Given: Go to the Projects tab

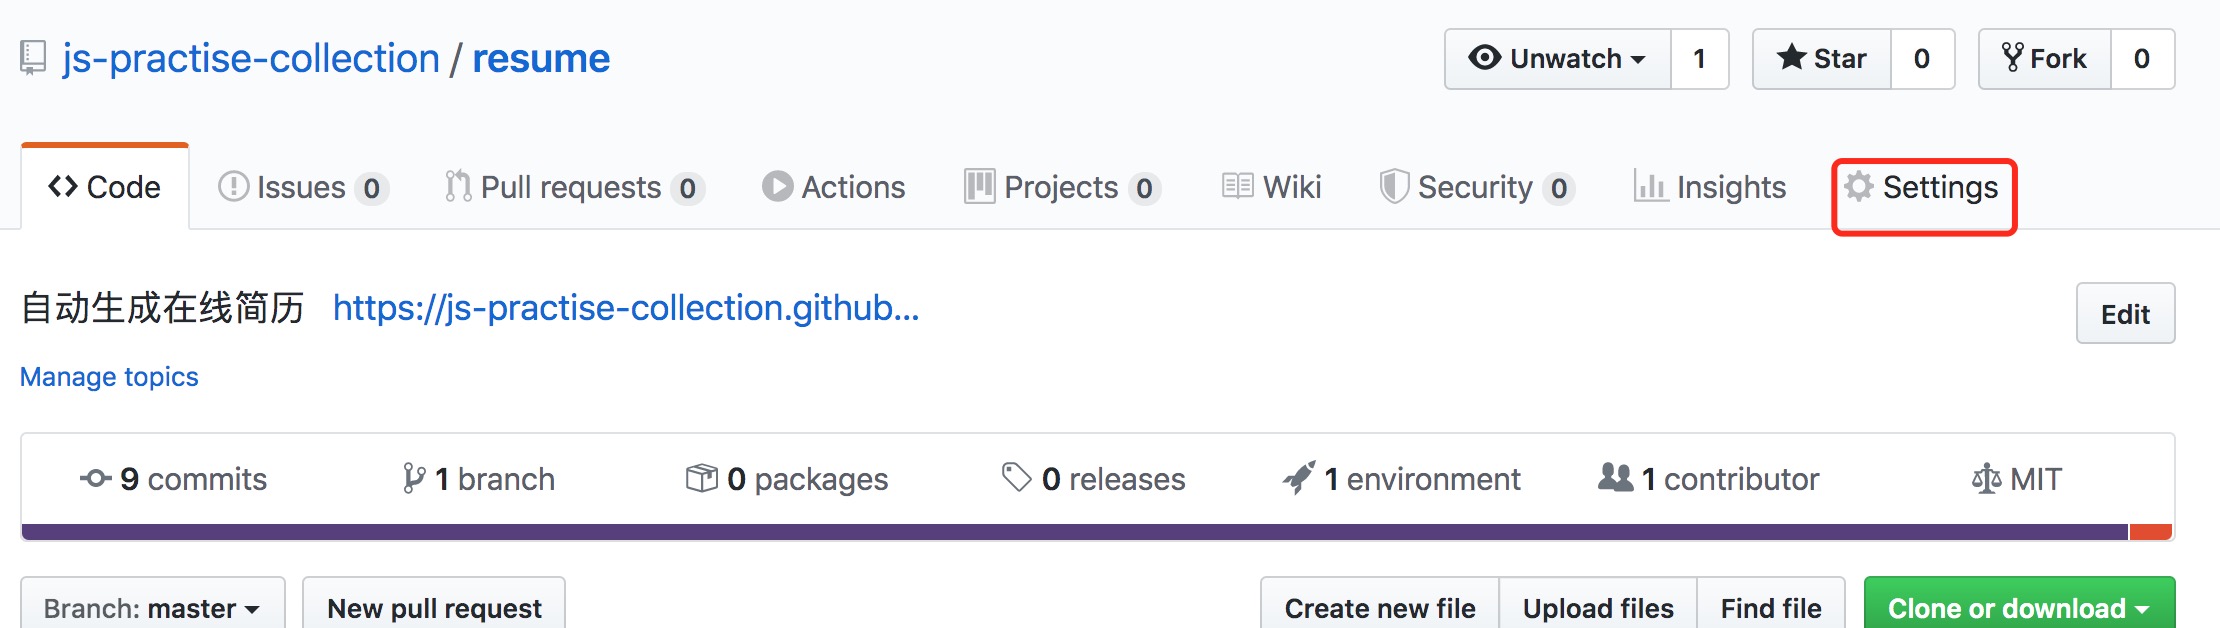Looking at the screenshot, I should [x=1062, y=187].
